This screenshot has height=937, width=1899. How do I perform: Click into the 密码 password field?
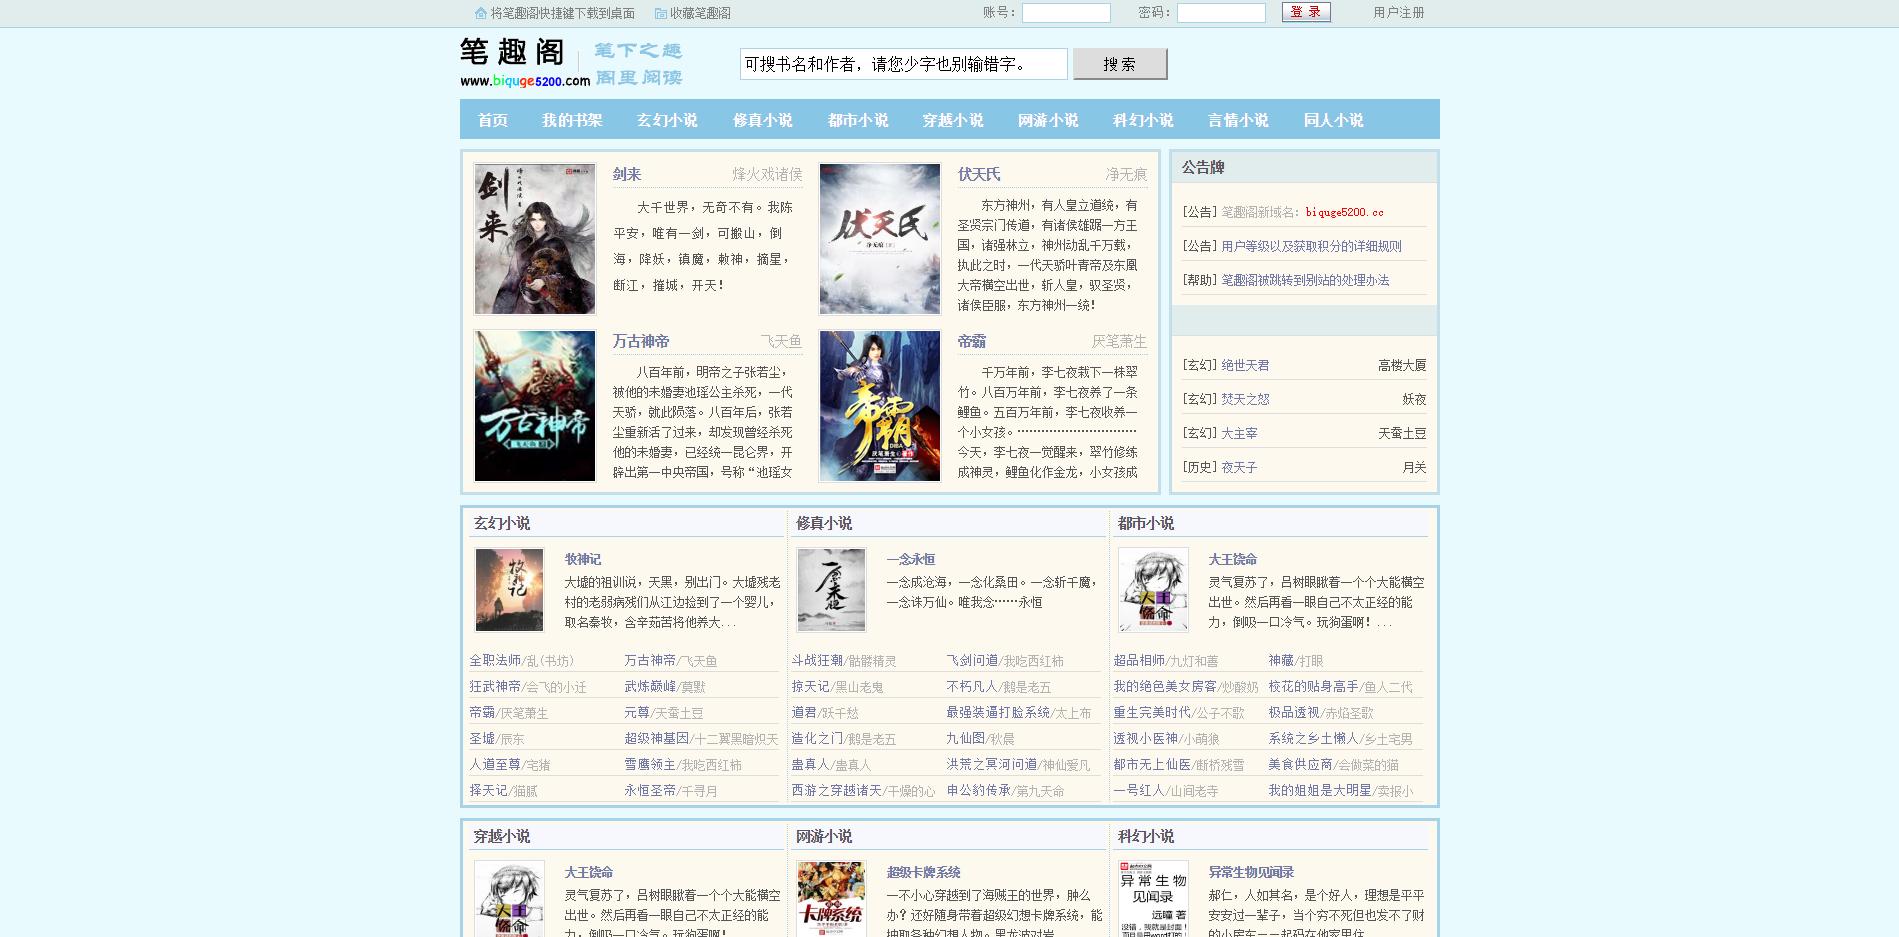(x=1221, y=13)
